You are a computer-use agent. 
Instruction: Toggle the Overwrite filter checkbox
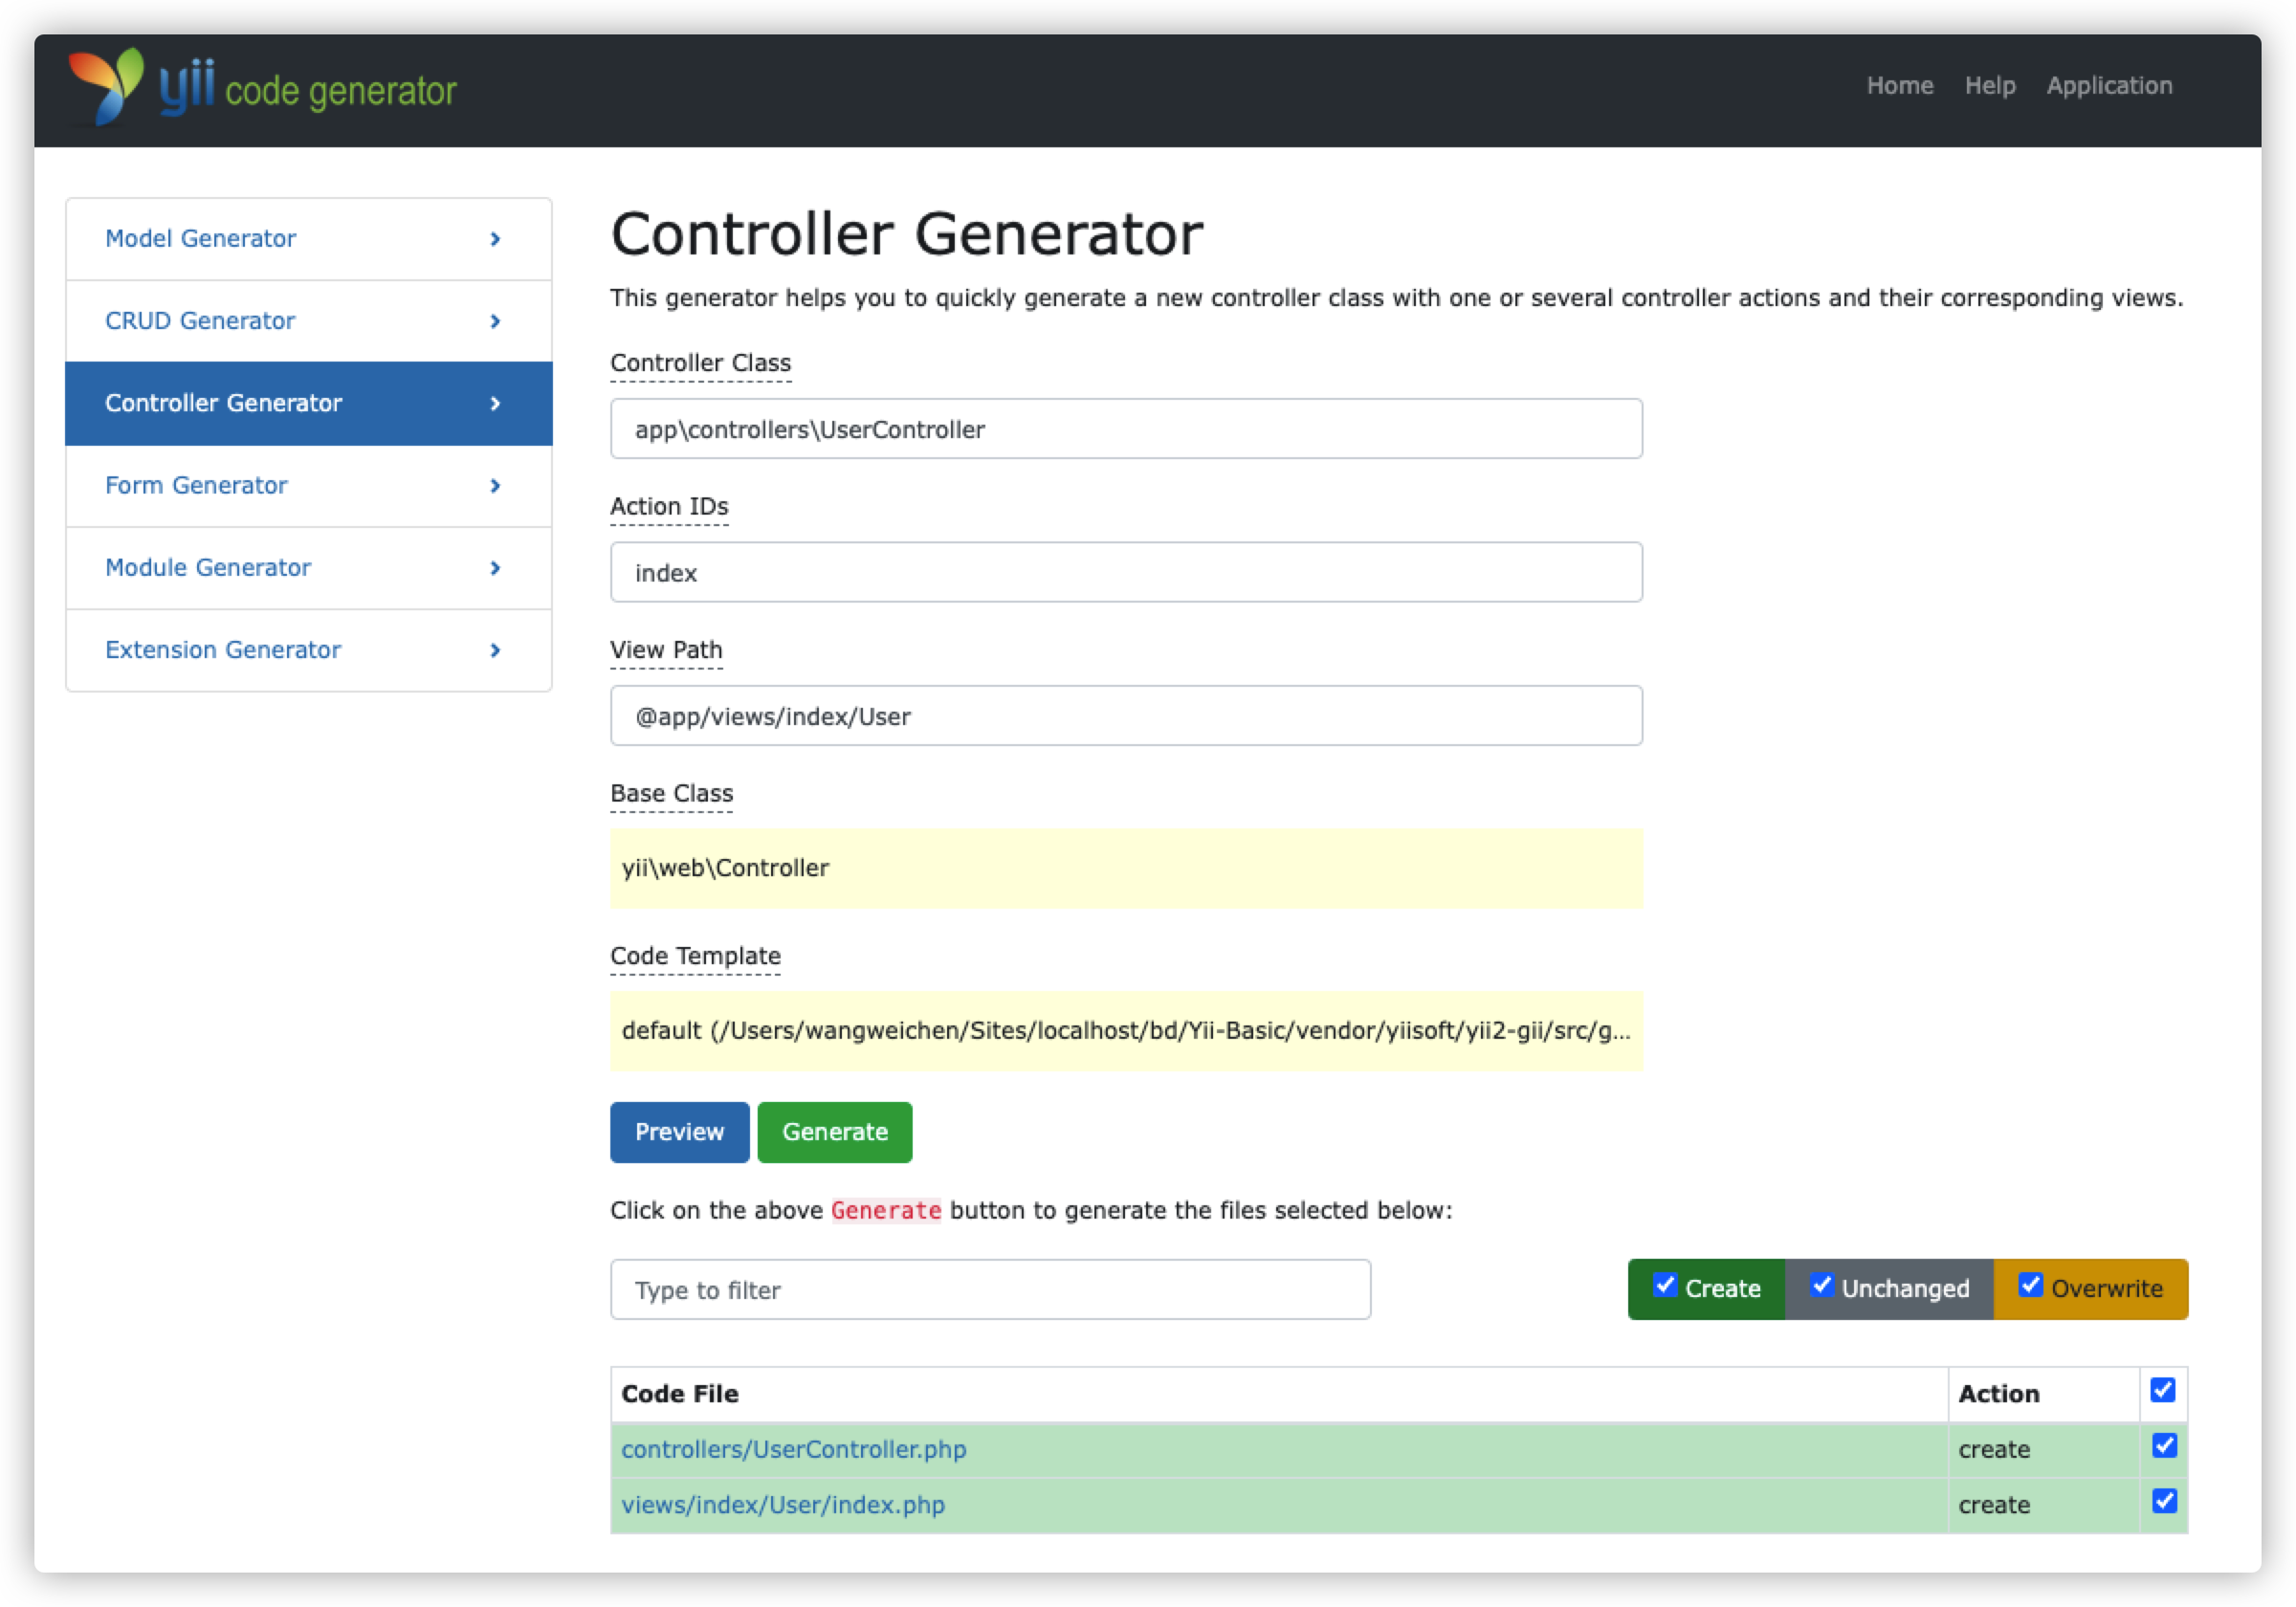tap(2030, 1286)
